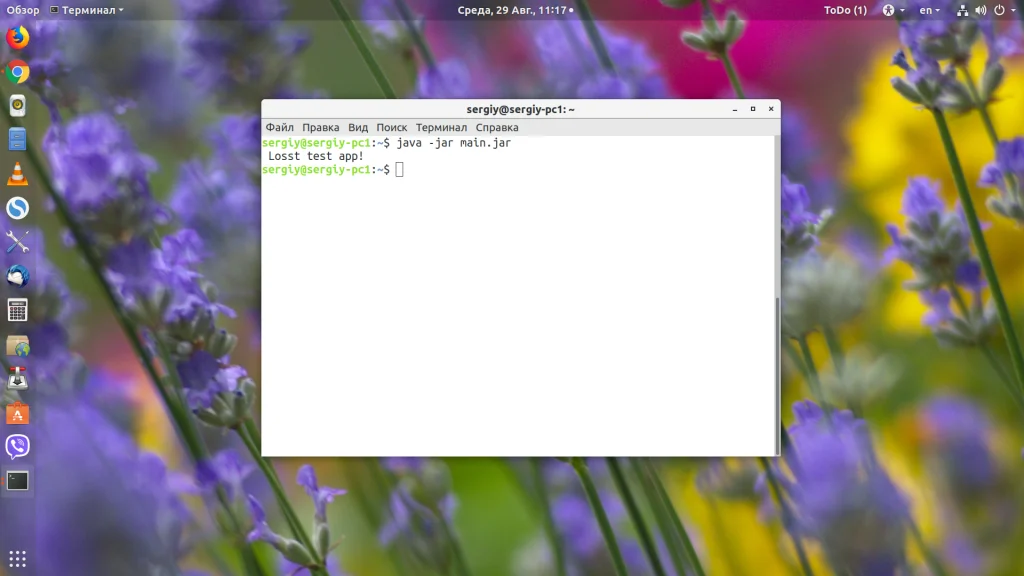The height and width of the screenshot is (576, 1024).
Task: Launch Thunderbird mail from the dock
Action: point(18,276)
